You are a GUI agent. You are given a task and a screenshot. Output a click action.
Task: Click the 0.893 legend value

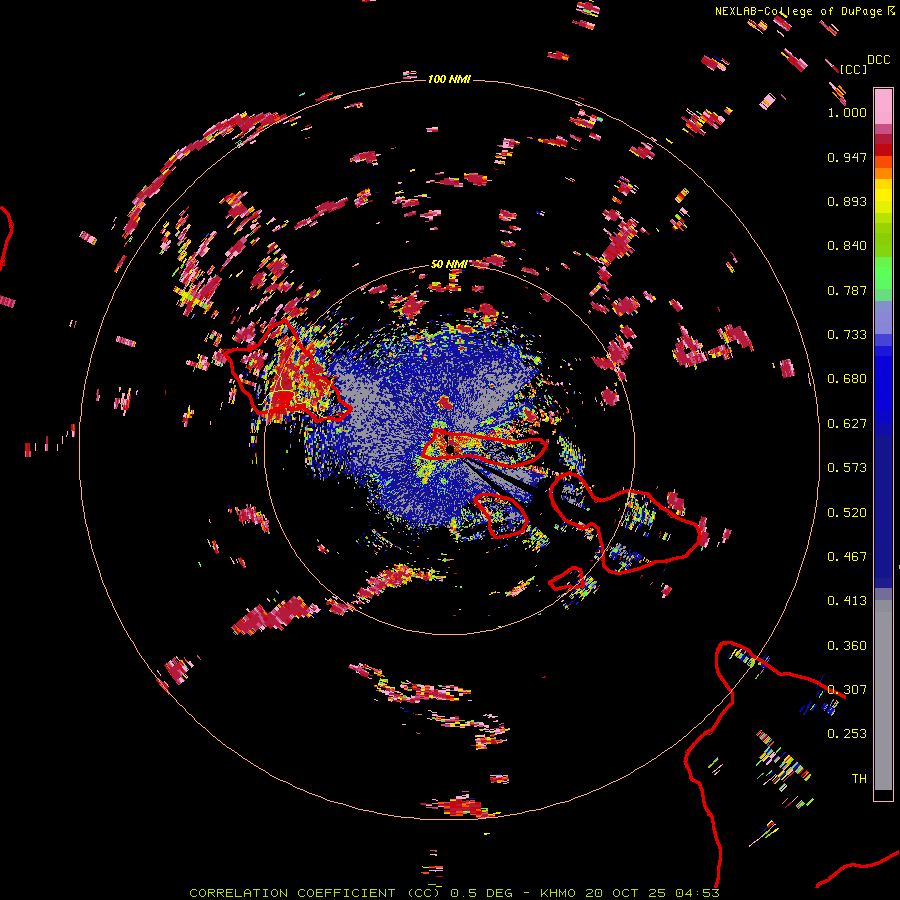(847, 201)
